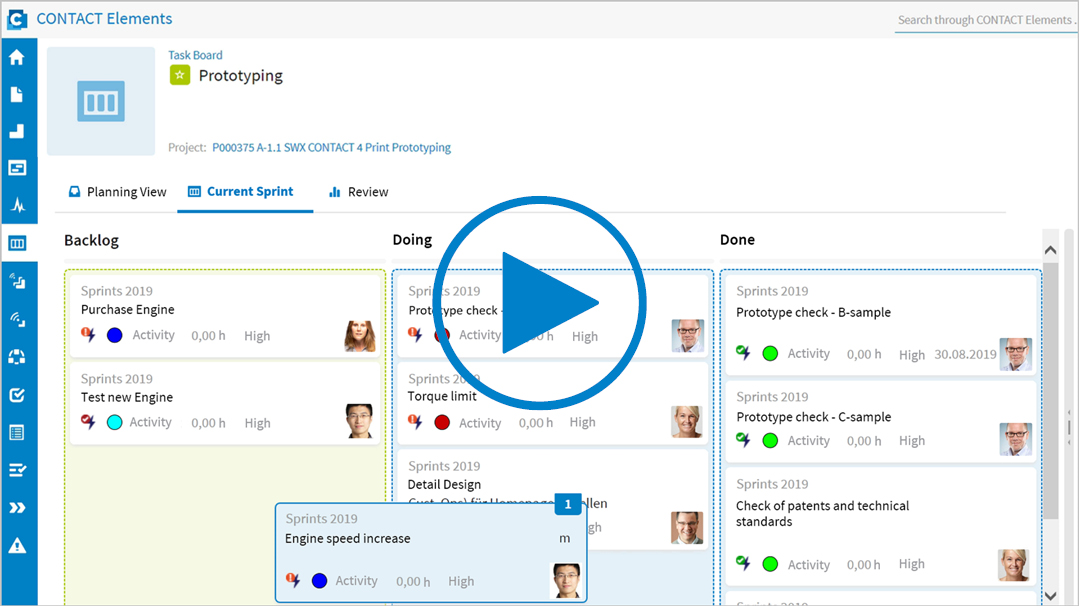Click the assignee avatar on Purchase Engine card
1079x606 pixels.
360,336
